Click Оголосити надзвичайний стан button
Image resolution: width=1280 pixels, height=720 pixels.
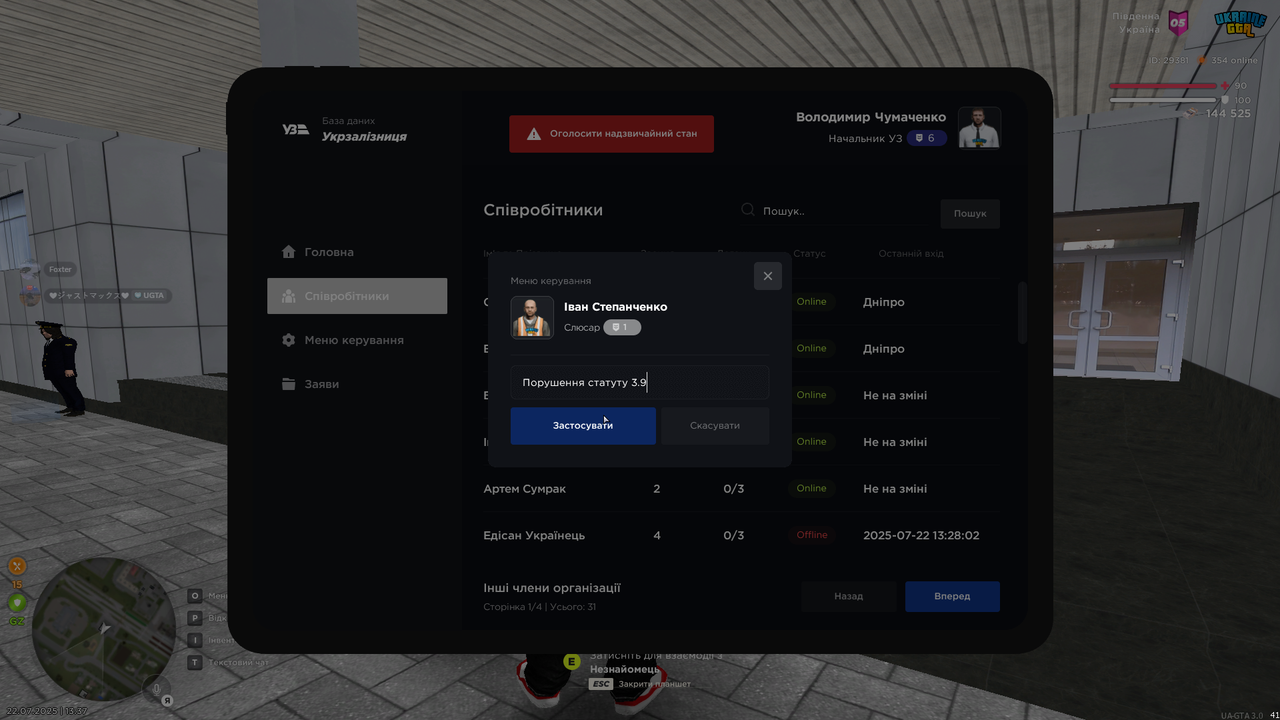pos(611,133)
